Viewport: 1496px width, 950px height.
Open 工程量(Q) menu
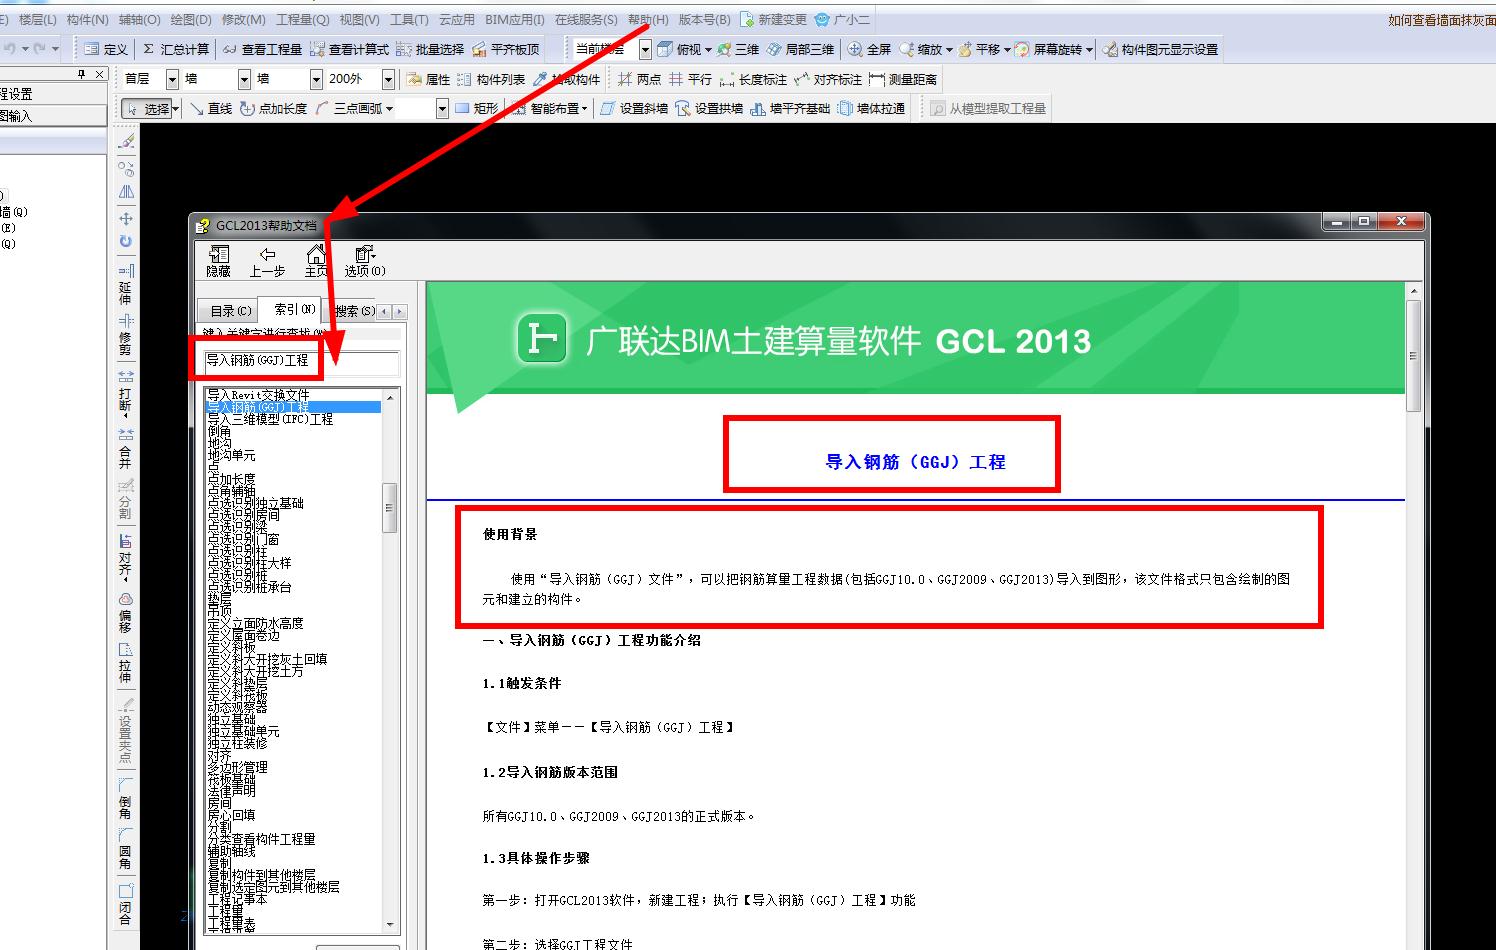pos(303,20)
